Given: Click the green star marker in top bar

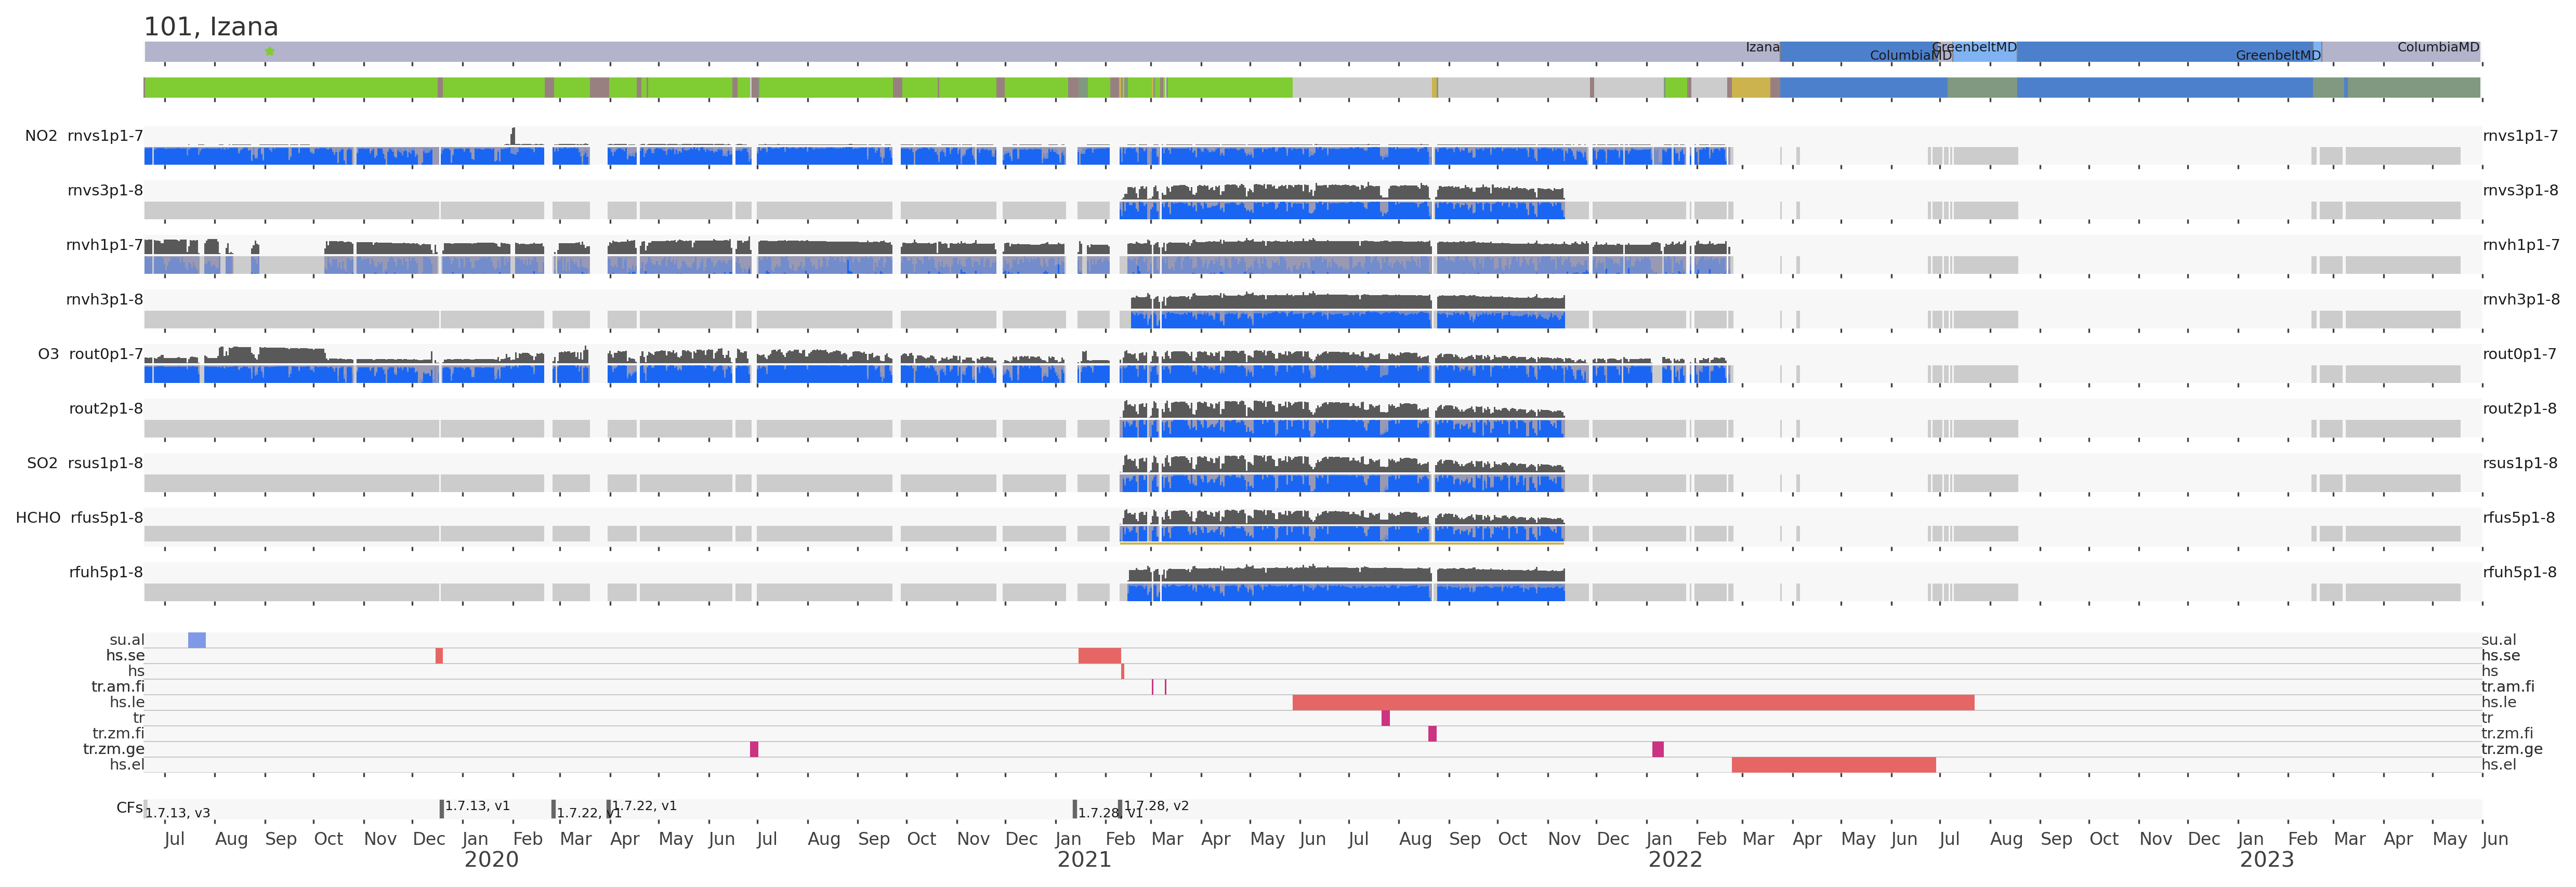Looking at the screenshot, I should click(269, 51).
